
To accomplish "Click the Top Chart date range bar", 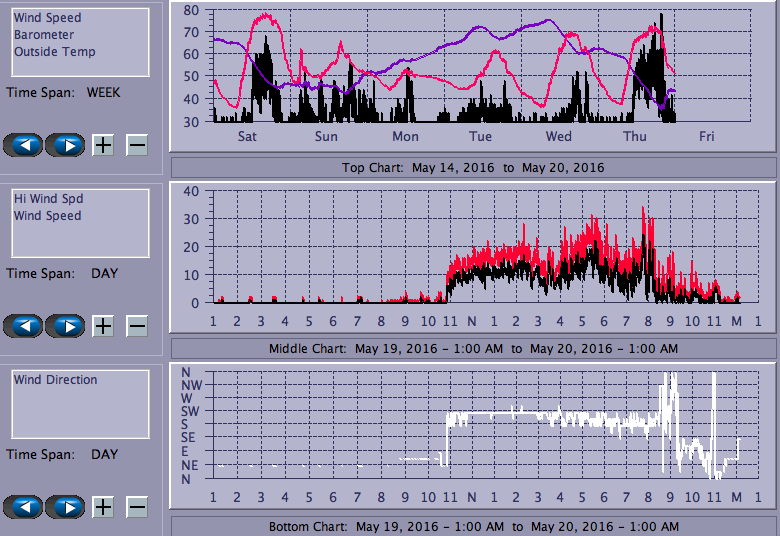I will tap(473, 167).
